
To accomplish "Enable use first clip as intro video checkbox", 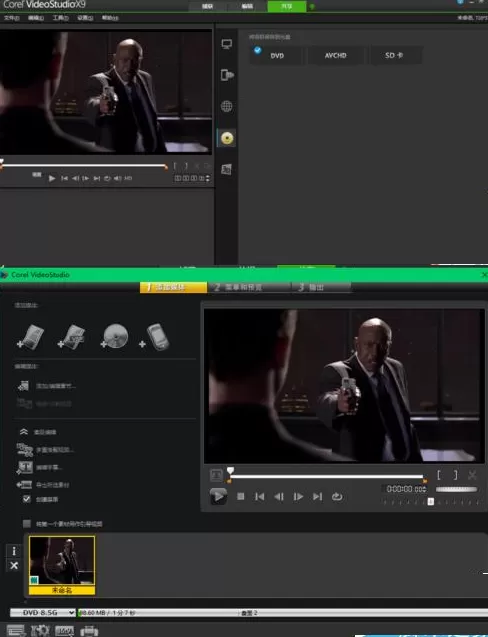I will [x=27, y=524].
